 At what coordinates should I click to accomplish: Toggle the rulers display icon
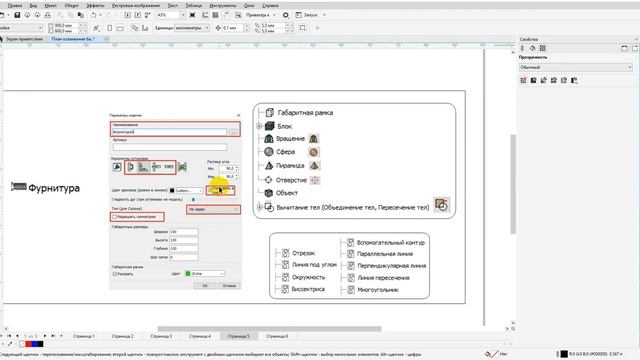(205, 15)
